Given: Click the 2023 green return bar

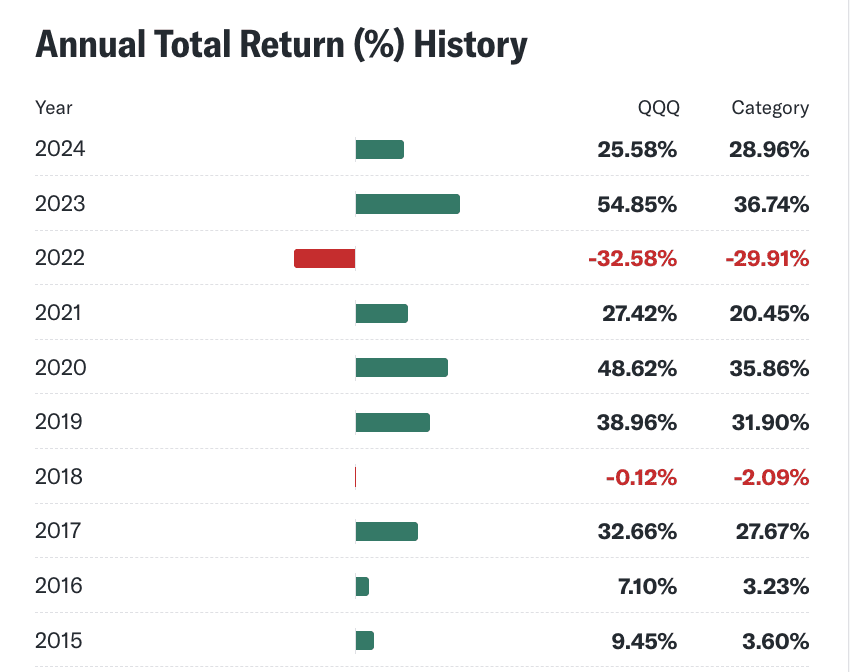Looking at the screenshot, I should pos(408,204).
